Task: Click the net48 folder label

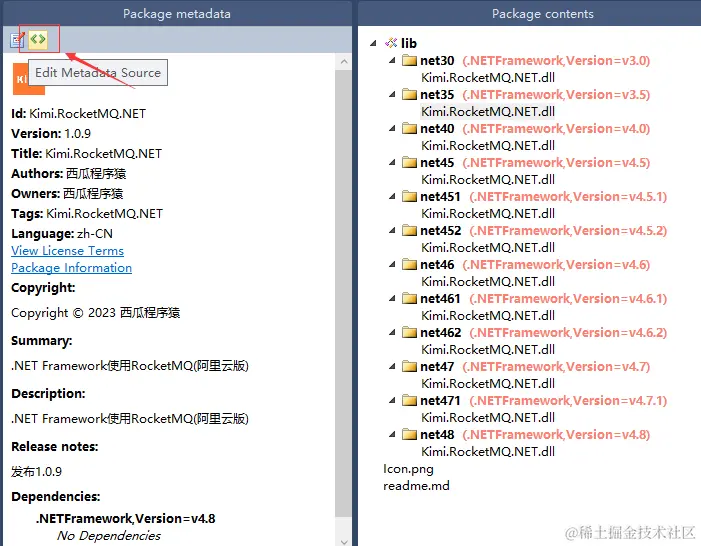Action: [437, 434]
